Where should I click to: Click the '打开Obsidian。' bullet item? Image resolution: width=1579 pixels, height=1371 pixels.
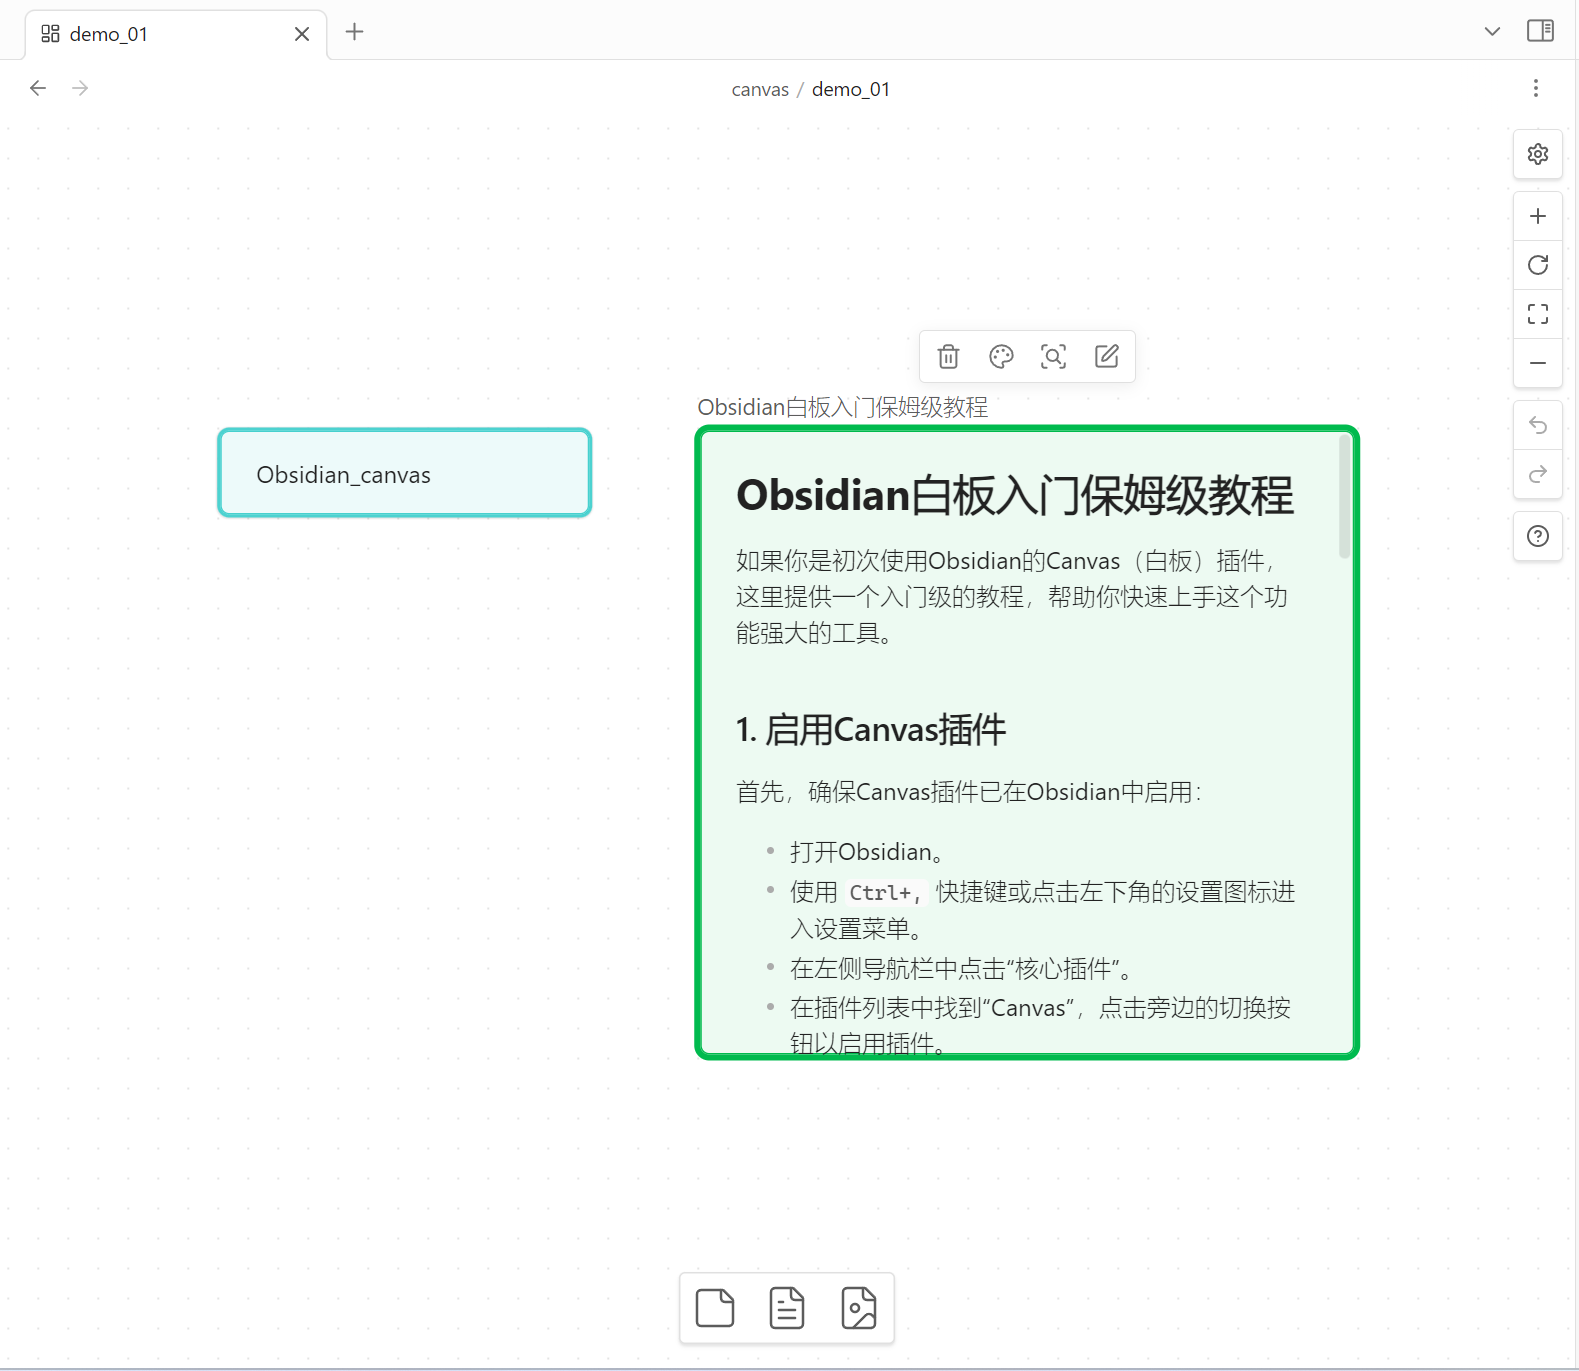click(x=867, y=852)
